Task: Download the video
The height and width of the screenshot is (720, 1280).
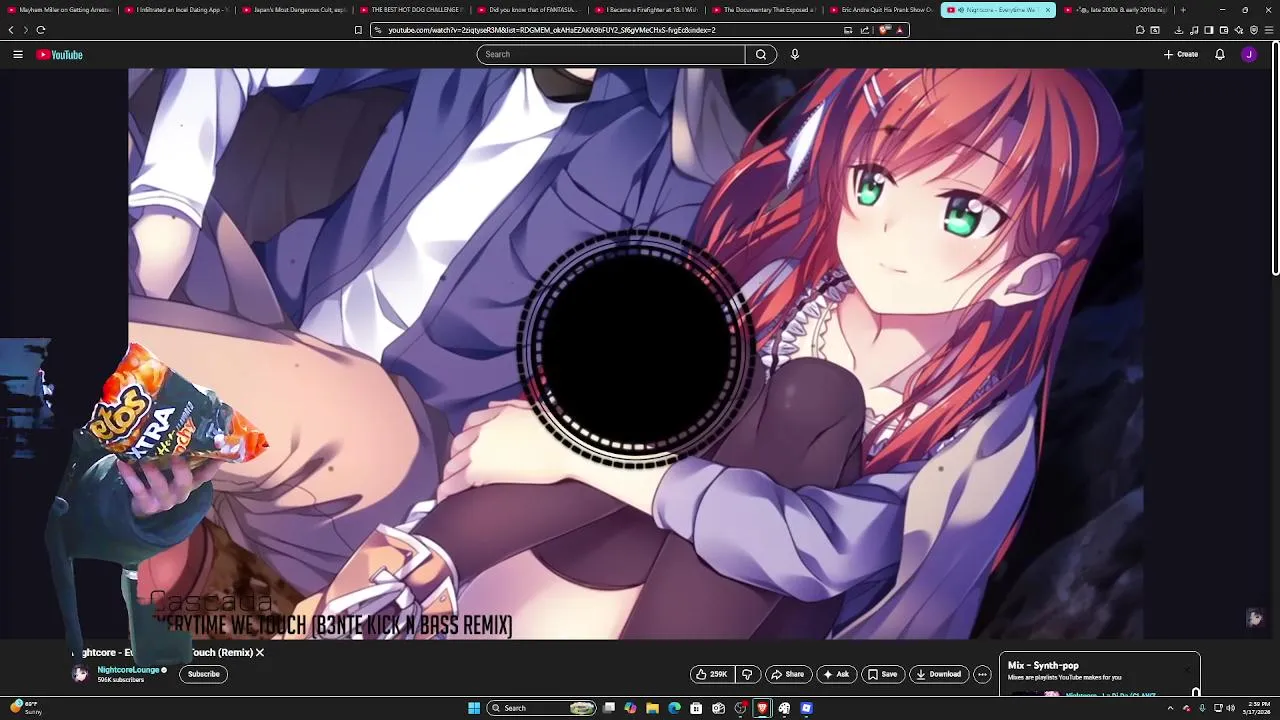Action: click(939, 674)
